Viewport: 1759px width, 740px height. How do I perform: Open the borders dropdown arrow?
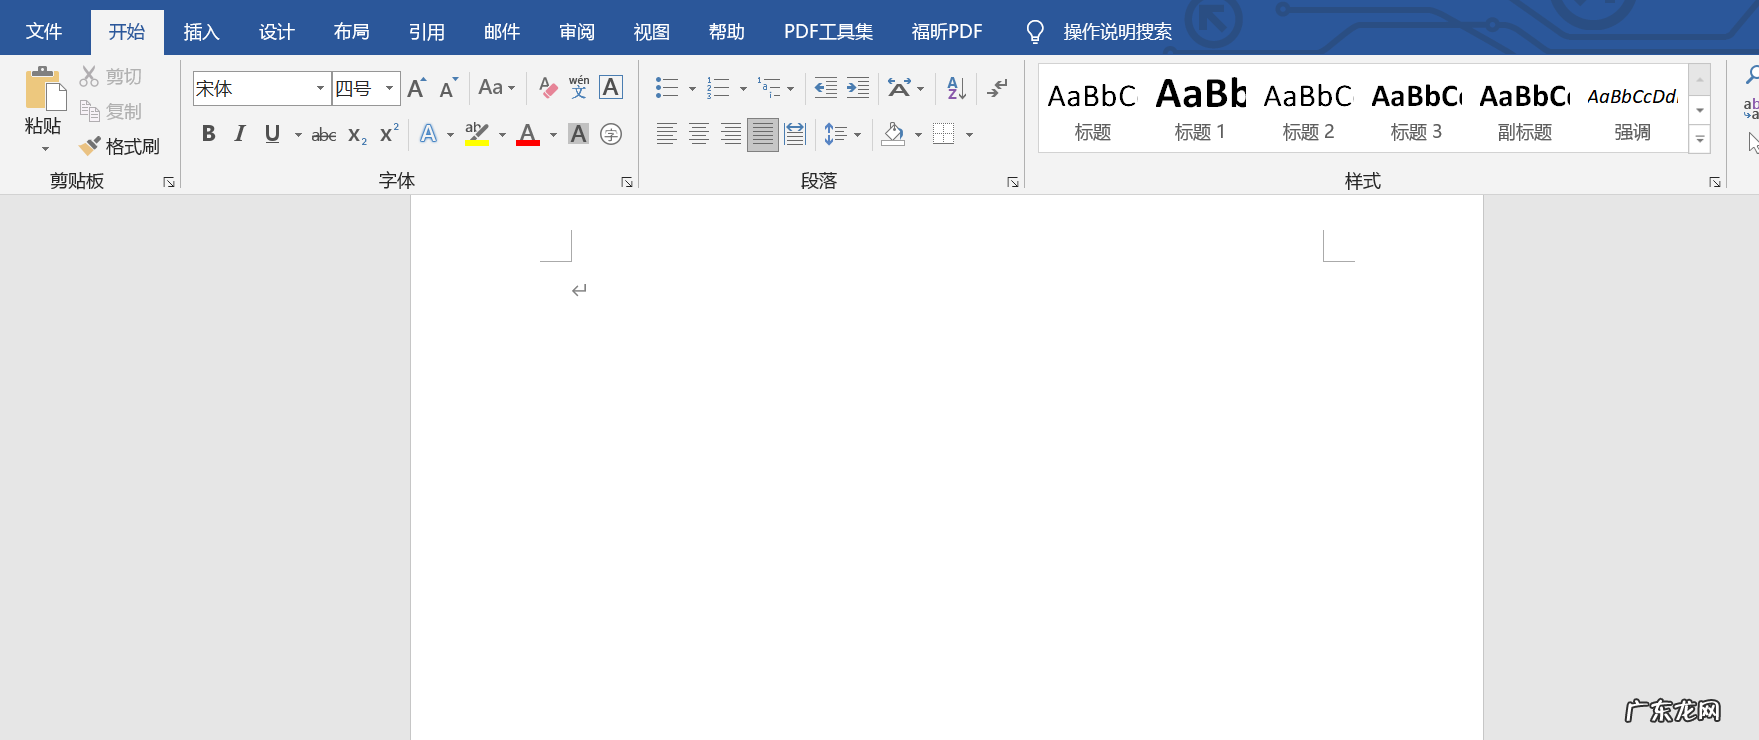click(969, 135)
